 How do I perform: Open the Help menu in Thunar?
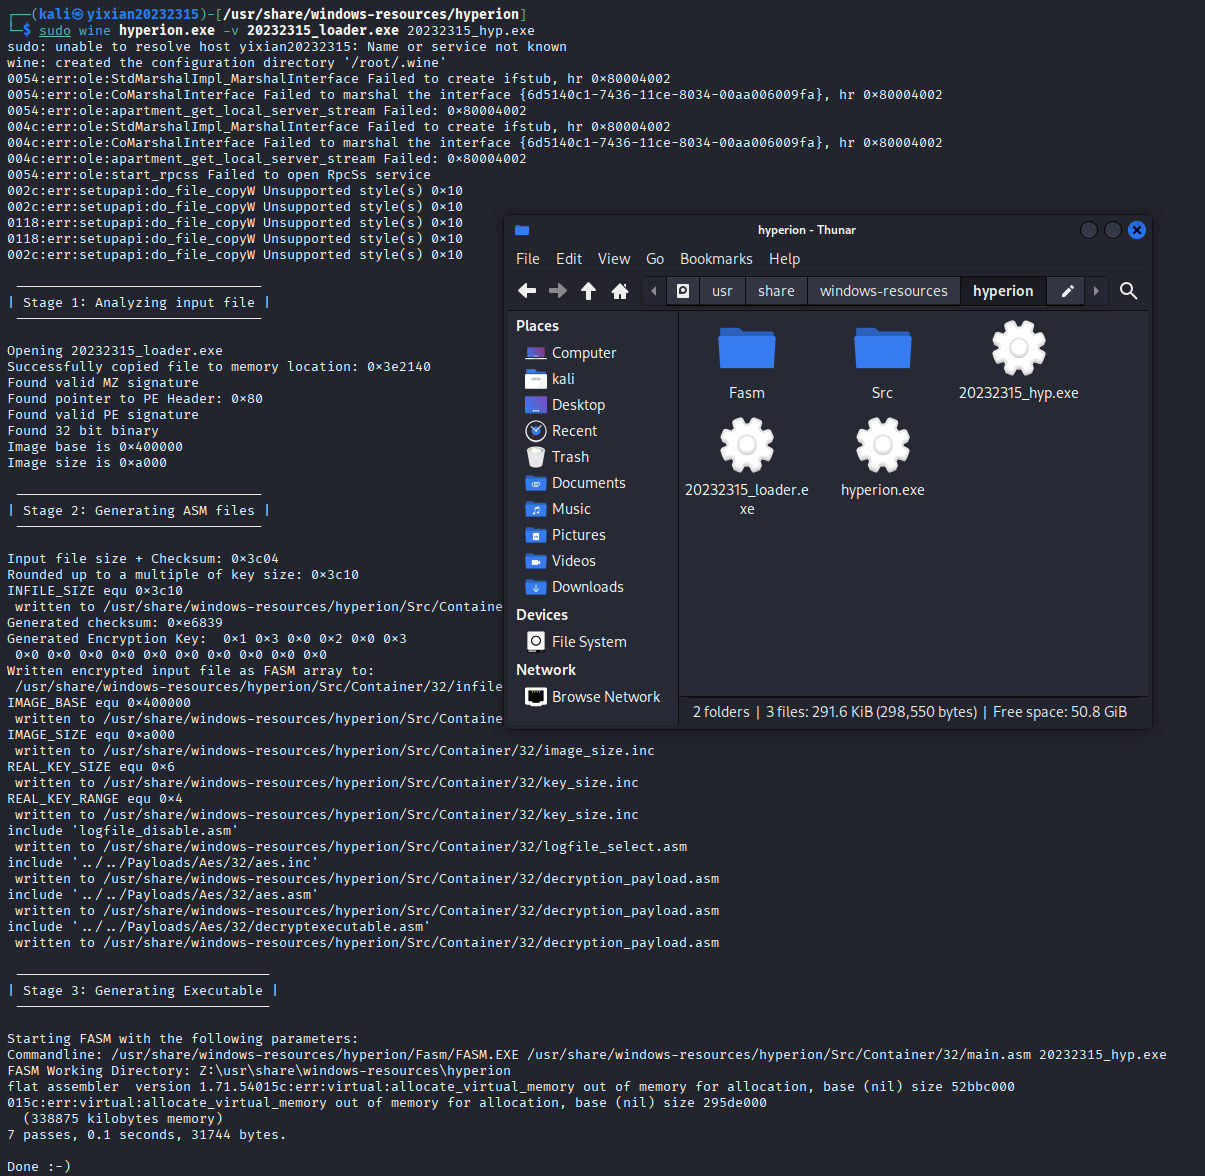[x=784, y=259]
